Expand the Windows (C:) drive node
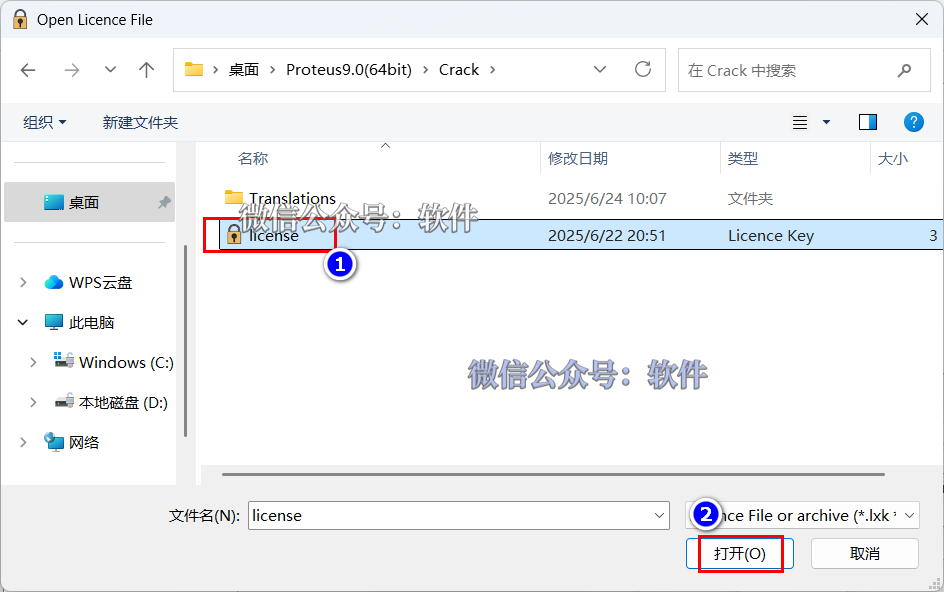 (33, 363)
